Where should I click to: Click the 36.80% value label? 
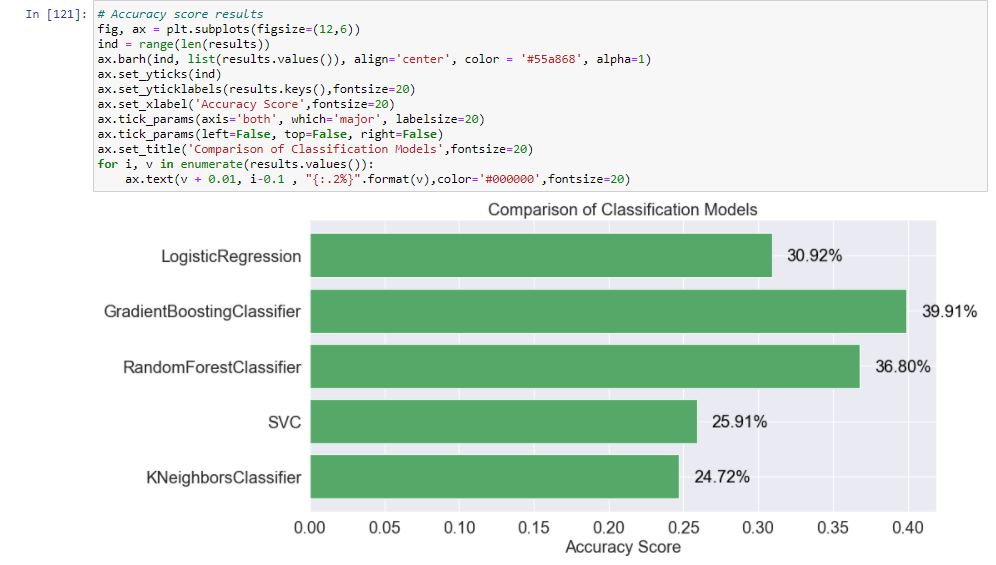click(x=903, y=367)
